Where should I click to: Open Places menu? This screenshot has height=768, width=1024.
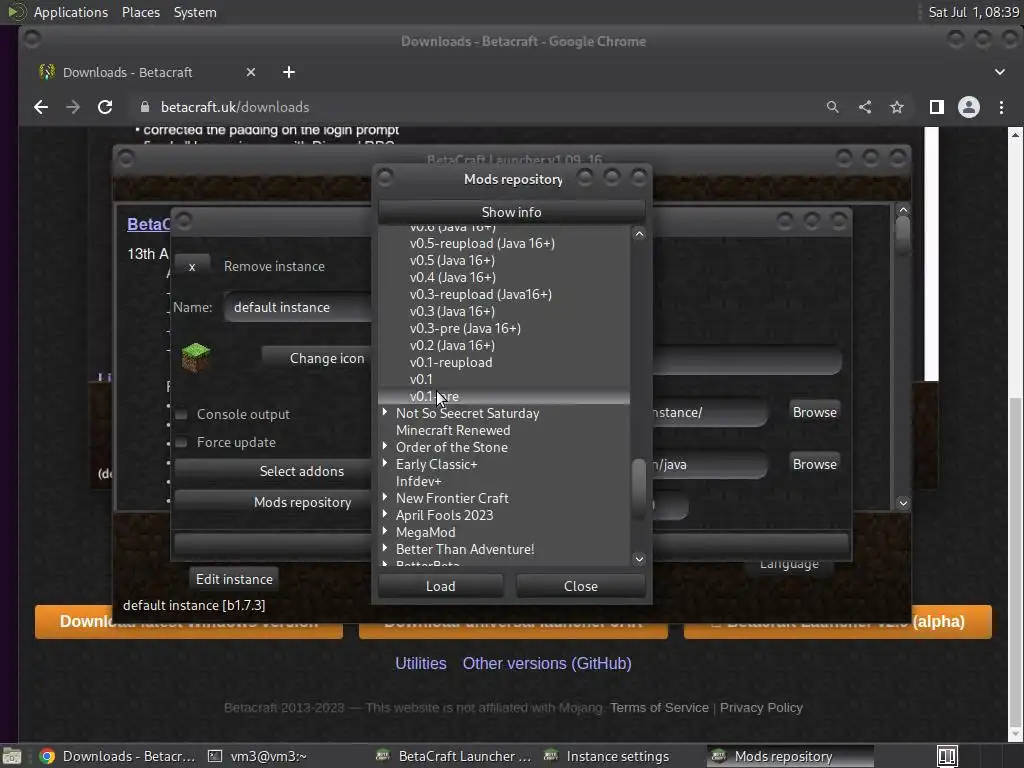coord(140,12)
